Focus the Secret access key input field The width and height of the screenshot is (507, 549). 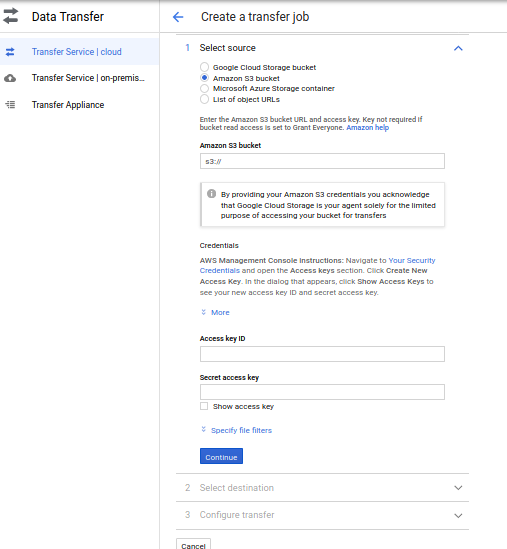322,392
